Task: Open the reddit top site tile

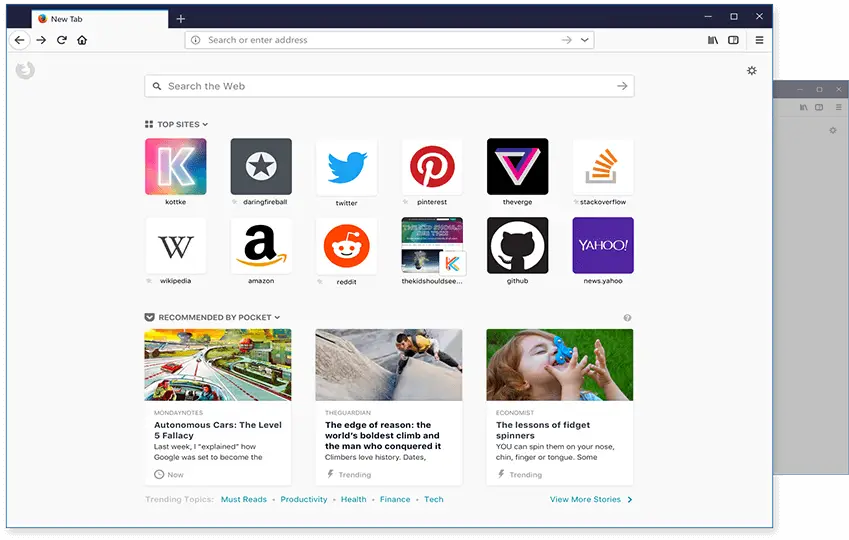Action: point(347,246)
